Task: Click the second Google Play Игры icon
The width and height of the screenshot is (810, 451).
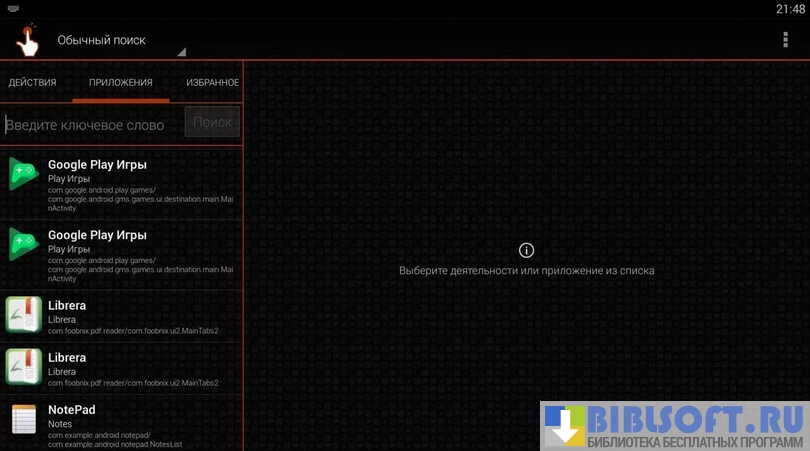Action: click(24, 243)
